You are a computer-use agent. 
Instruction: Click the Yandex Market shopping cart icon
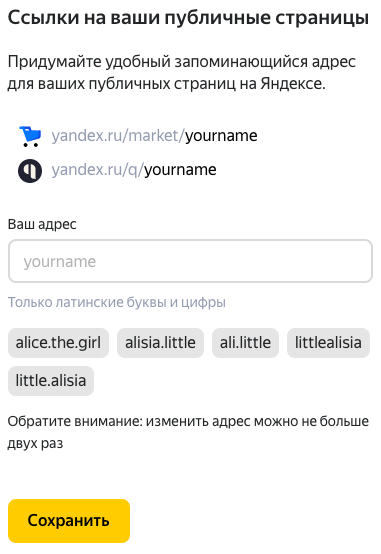coord(30,136)
